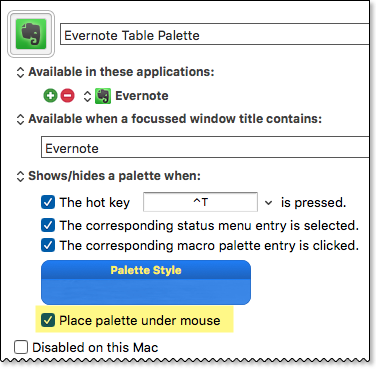Image resolution: width=376 pixels, height=369 pixels.
Task: Select the 'Evernote' application name label
Action: click(x=142, y=96)
